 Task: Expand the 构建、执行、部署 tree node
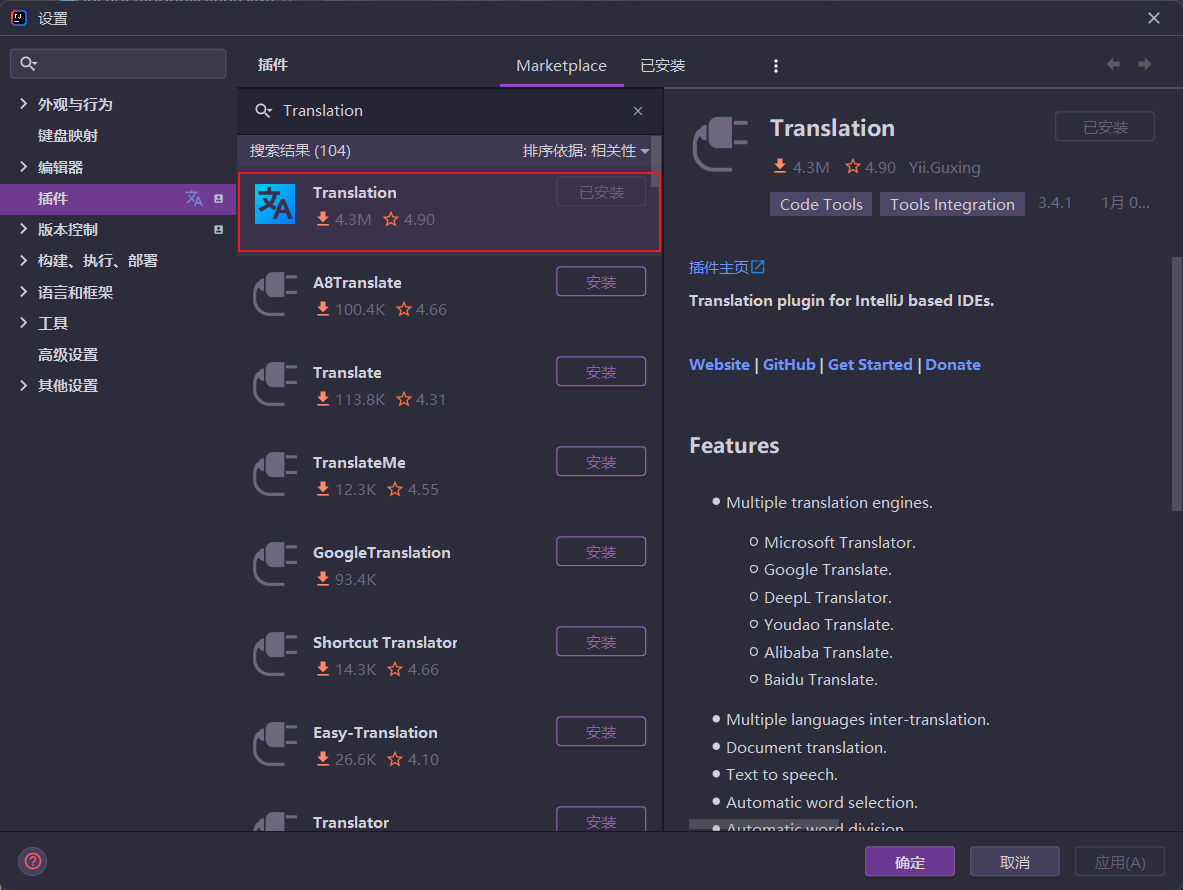[x=23, y=260]
